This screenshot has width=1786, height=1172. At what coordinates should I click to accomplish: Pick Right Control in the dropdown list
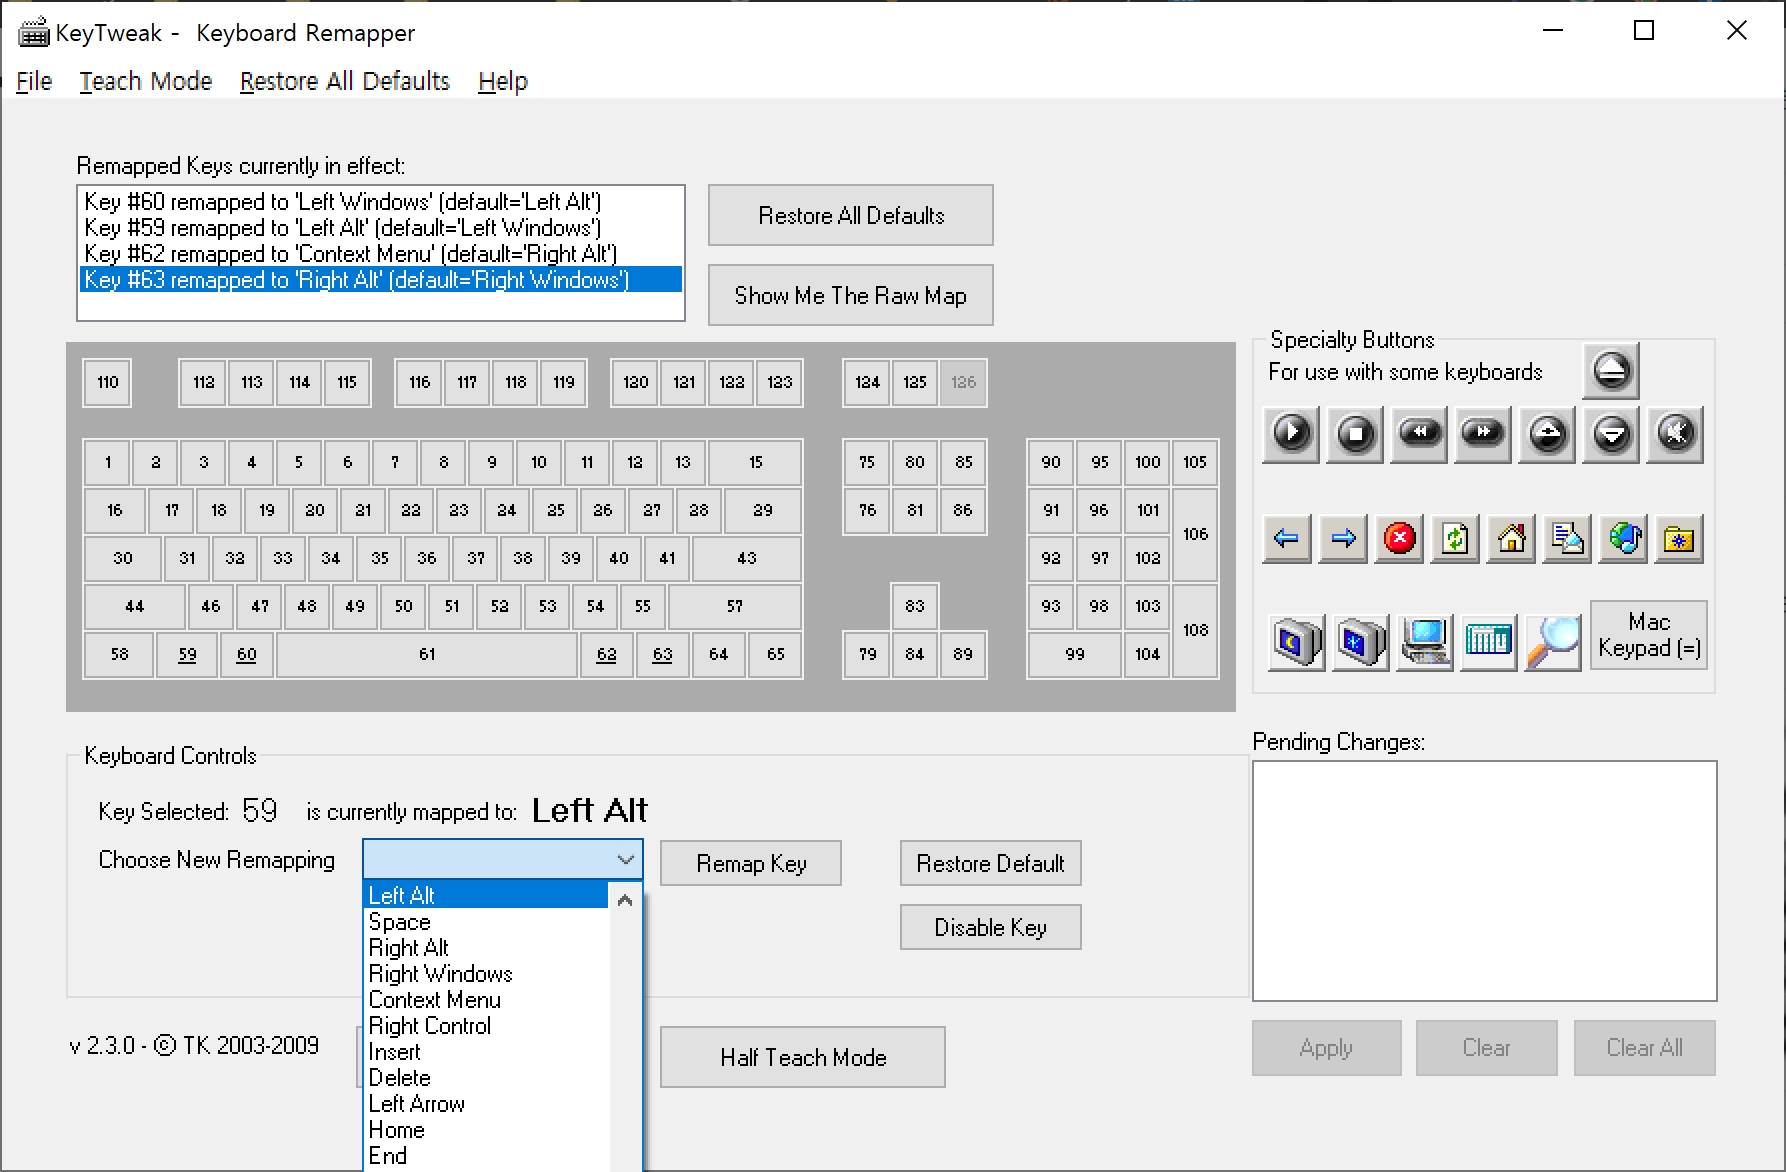[x=486, y=1025]
